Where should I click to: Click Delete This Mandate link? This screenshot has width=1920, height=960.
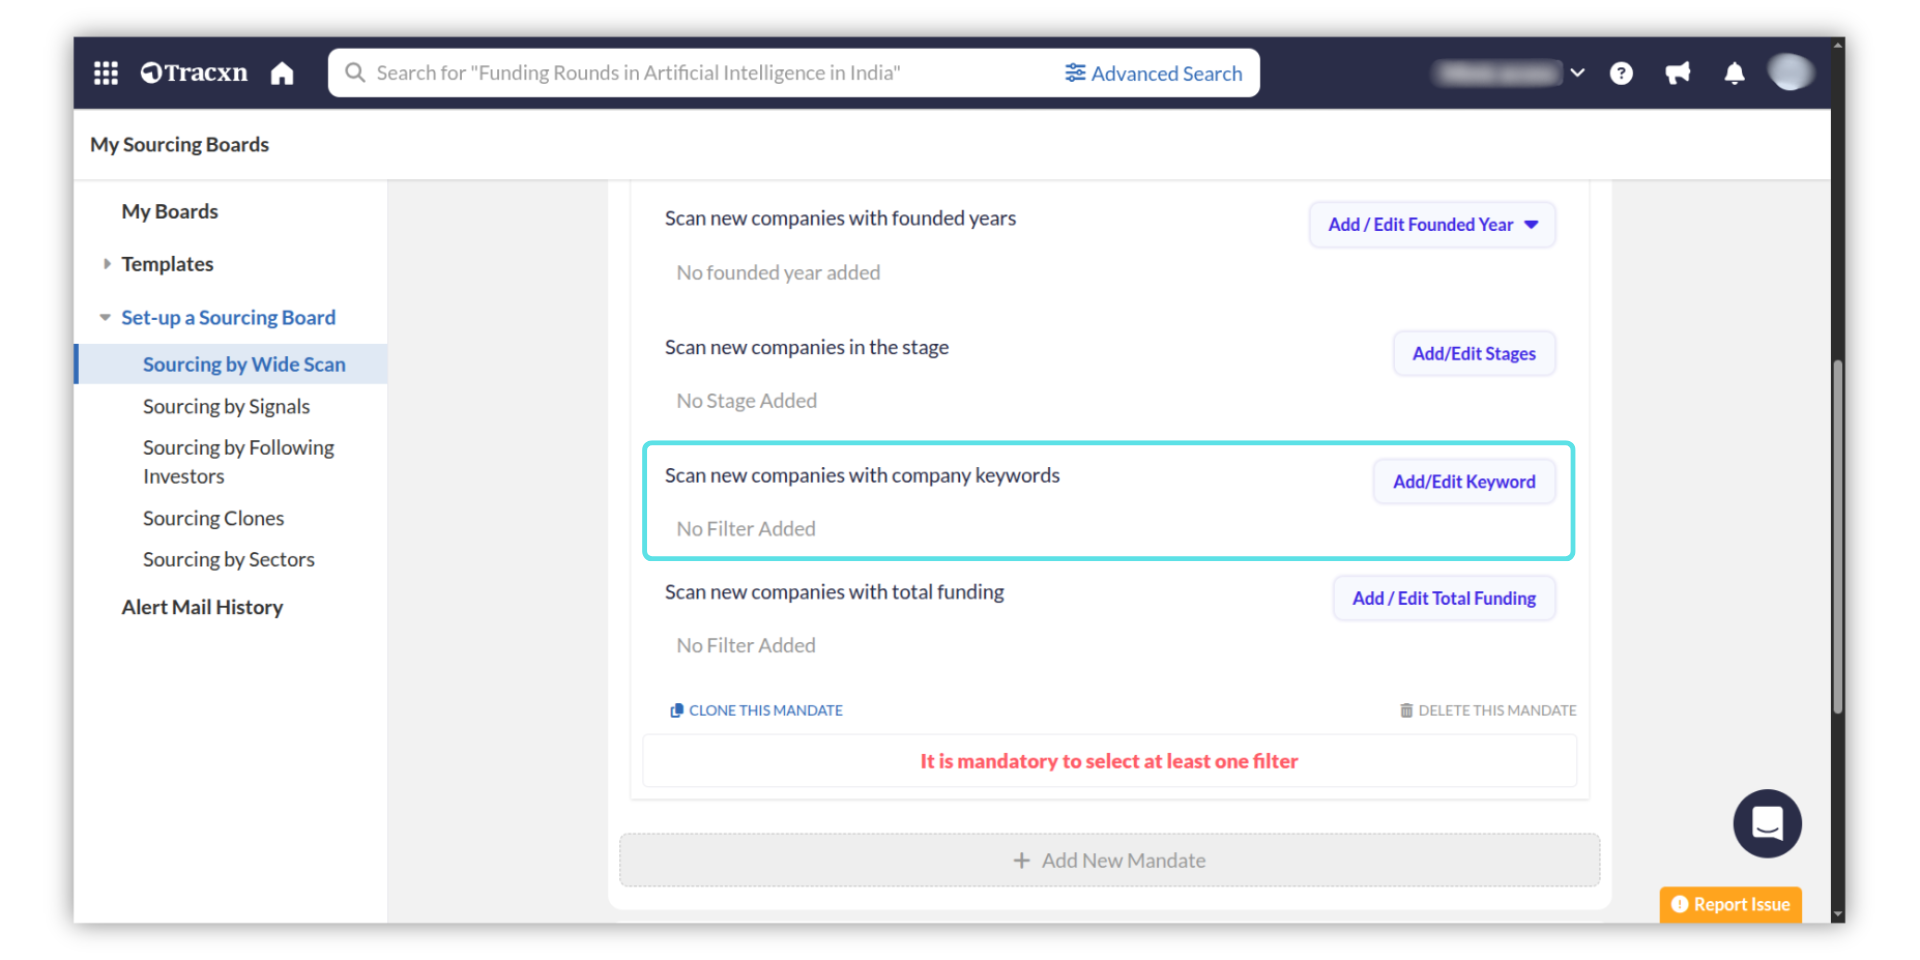point(1488,711)
